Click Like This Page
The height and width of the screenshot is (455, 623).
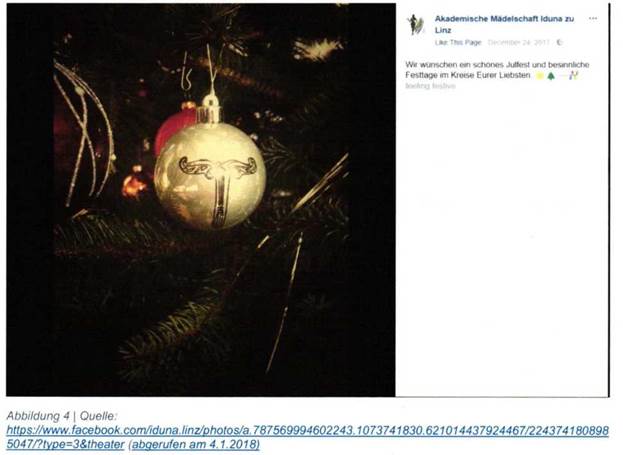pyautogui.click(x=458, y=43)
